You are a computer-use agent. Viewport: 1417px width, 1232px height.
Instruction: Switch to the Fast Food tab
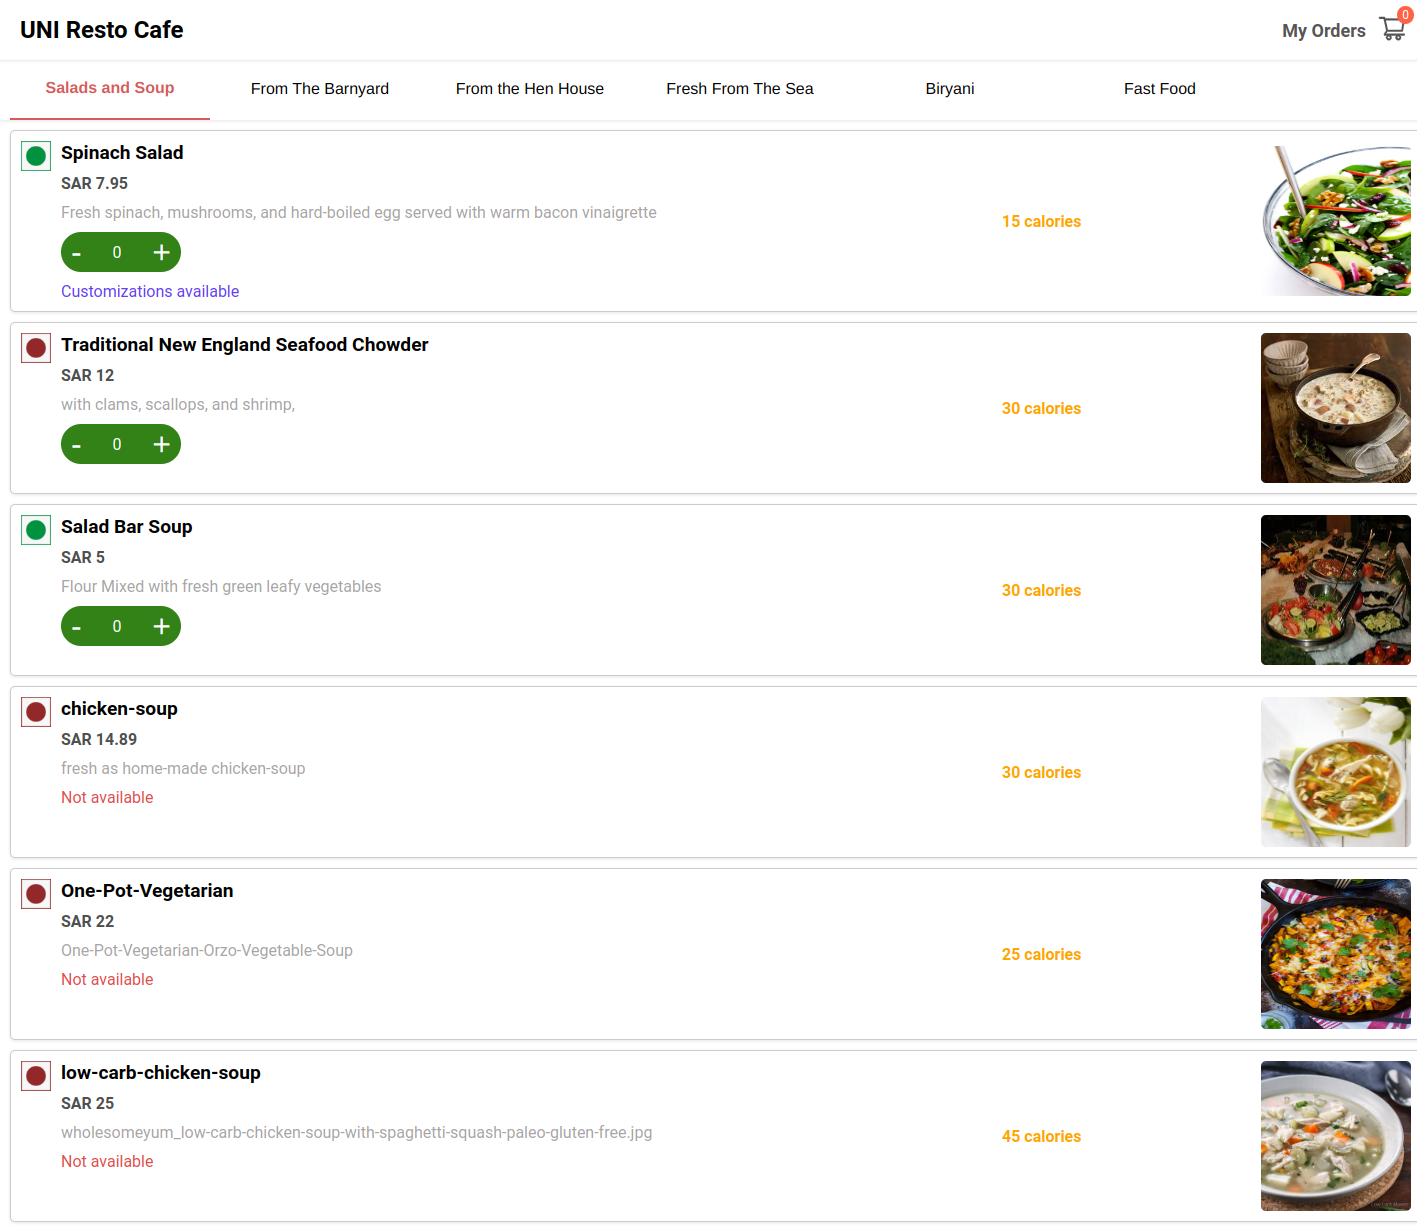click(1160, 89)
